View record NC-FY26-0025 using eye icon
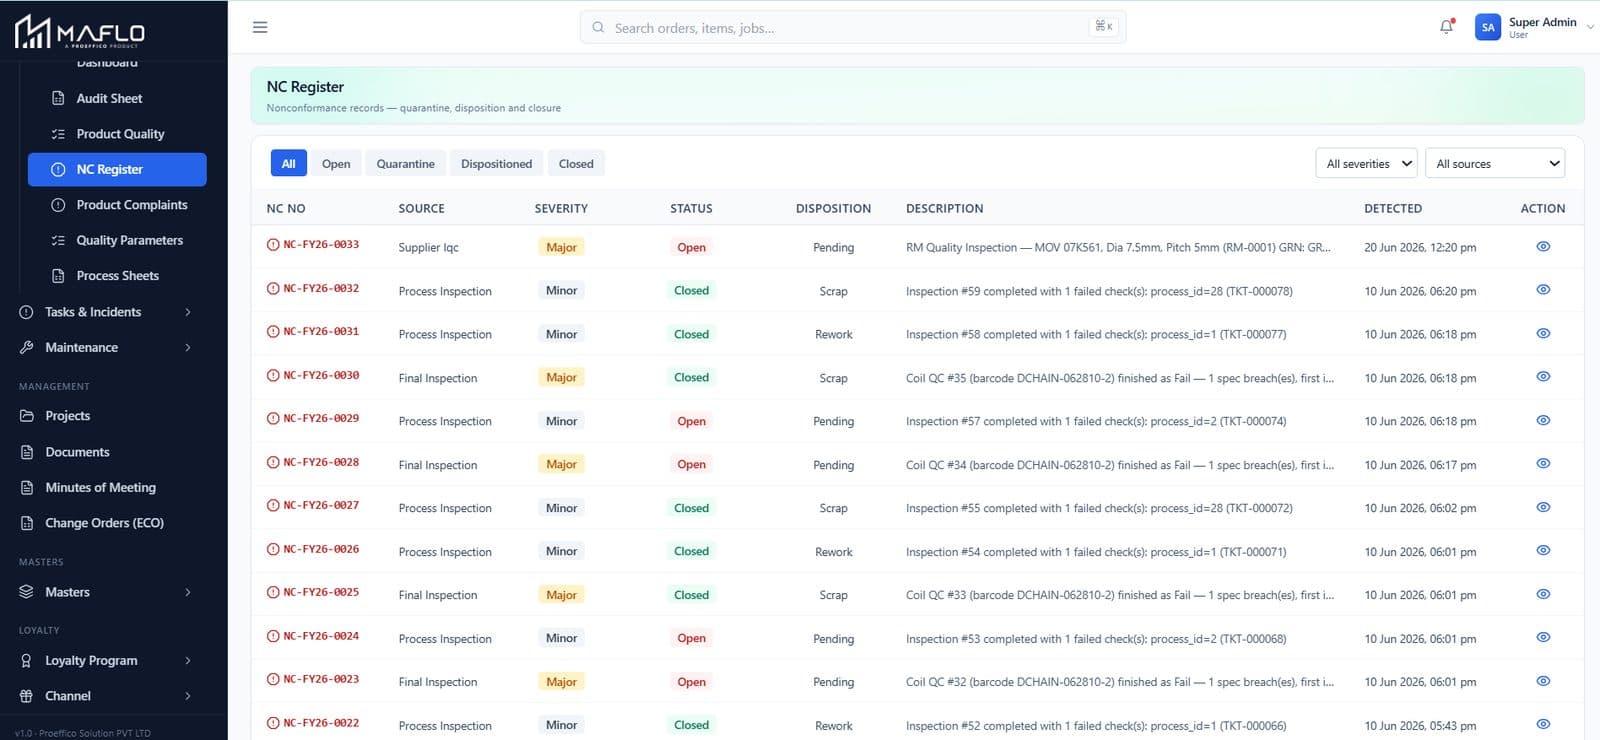 point(1543,594)
